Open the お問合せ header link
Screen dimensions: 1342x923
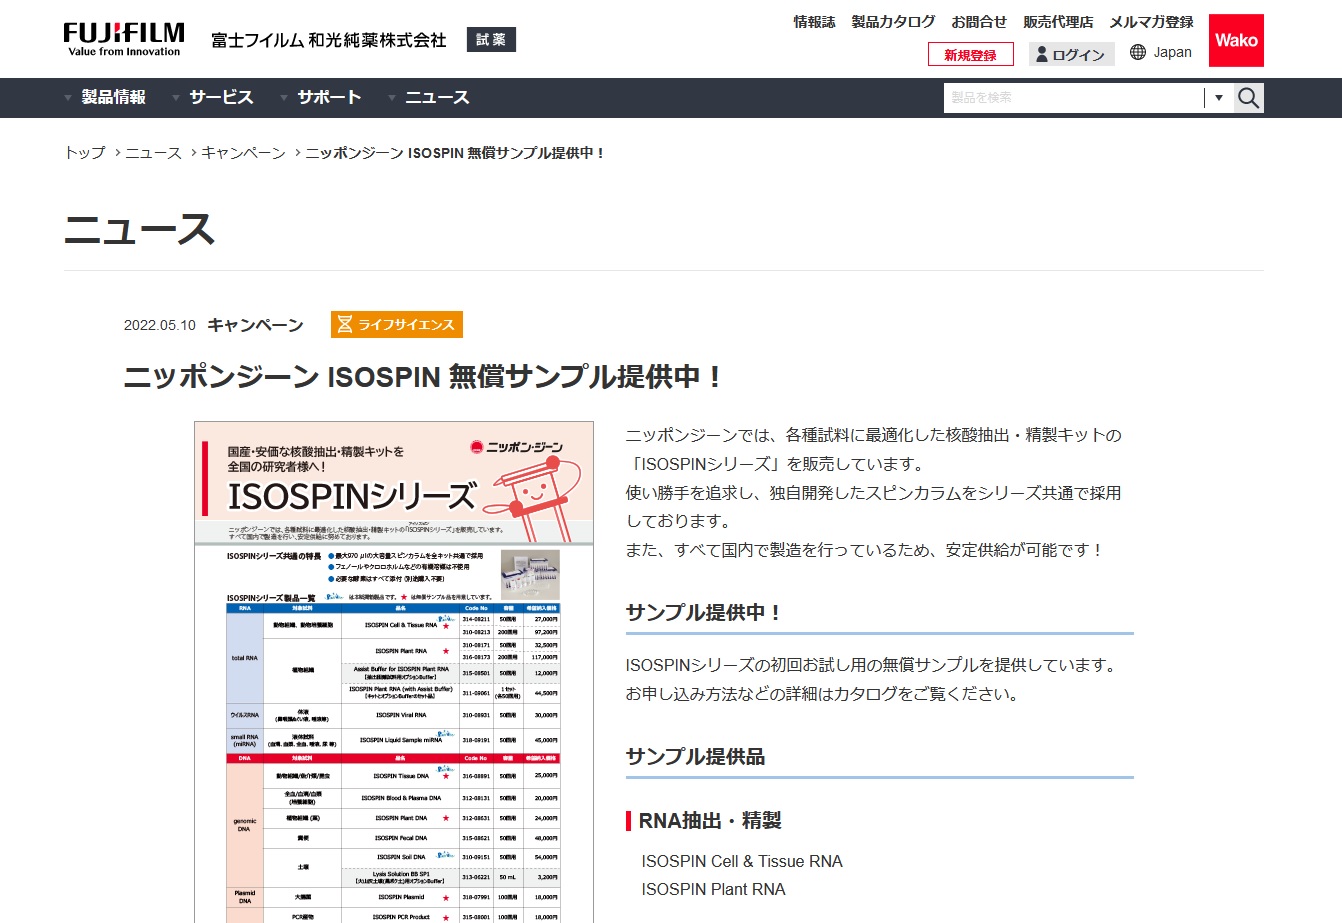tap(979, 22)
